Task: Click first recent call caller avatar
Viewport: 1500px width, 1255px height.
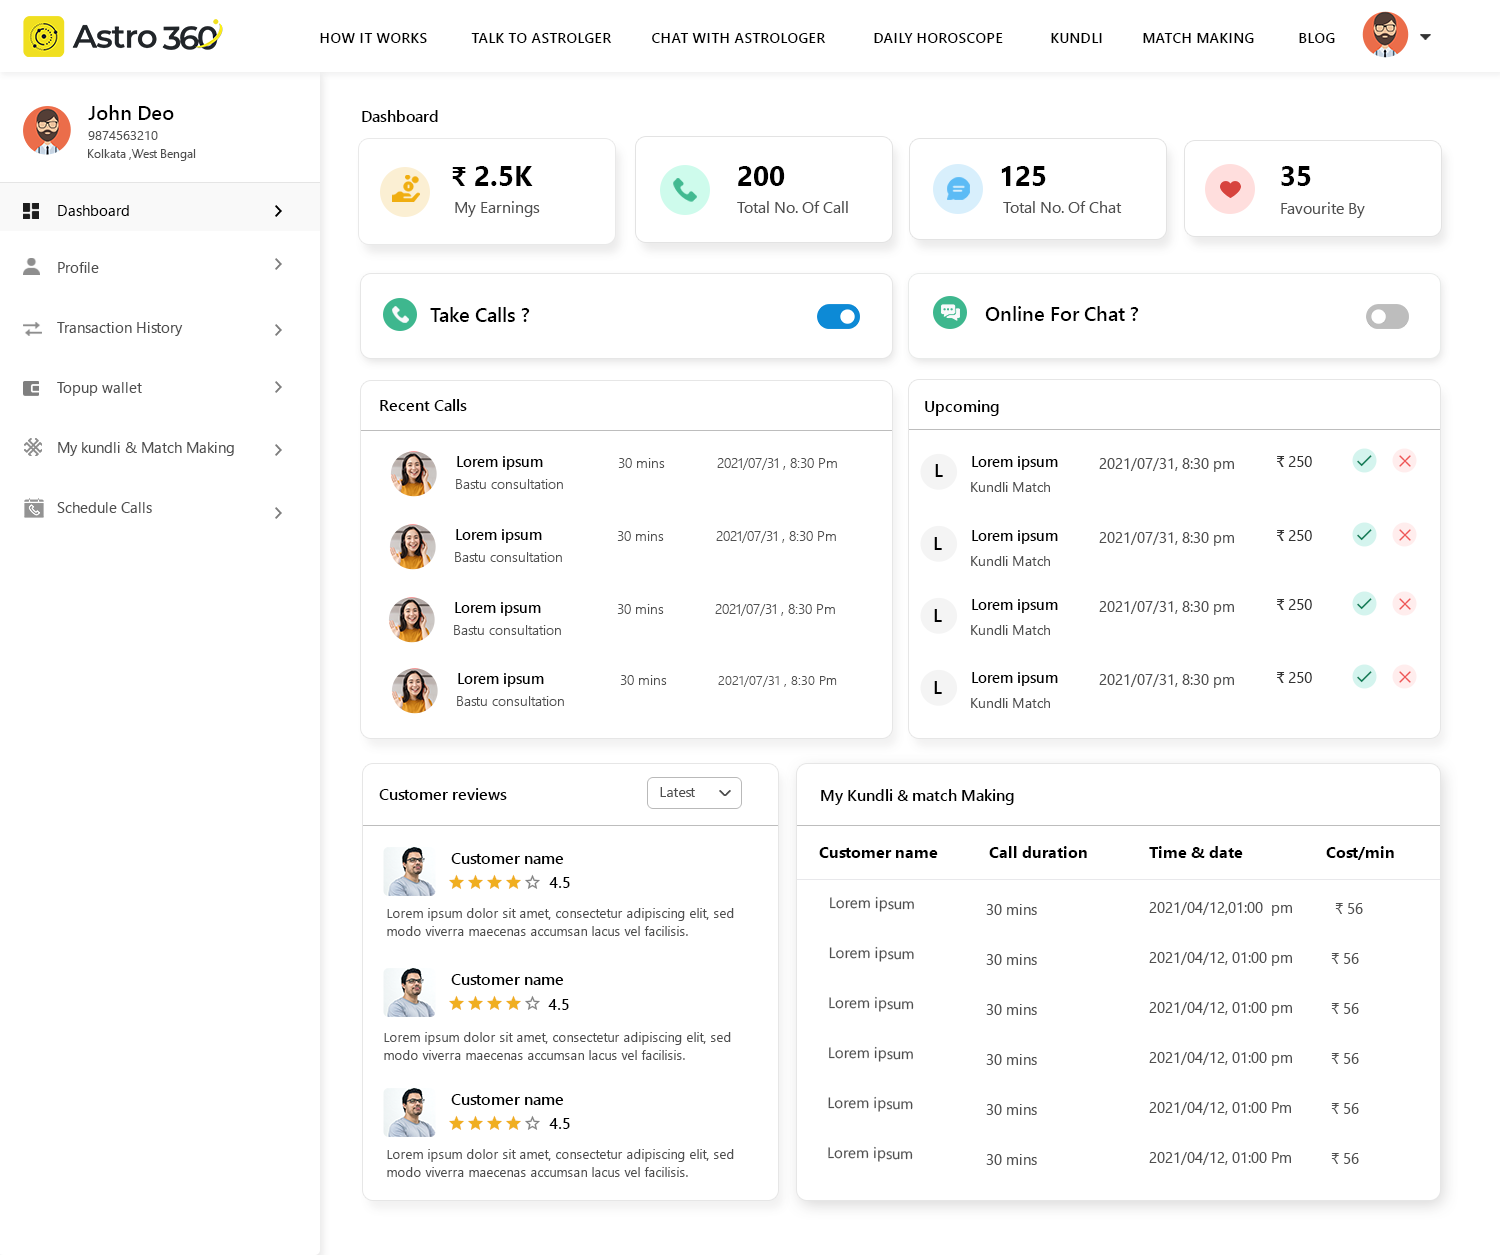Action: click(414, 474)
